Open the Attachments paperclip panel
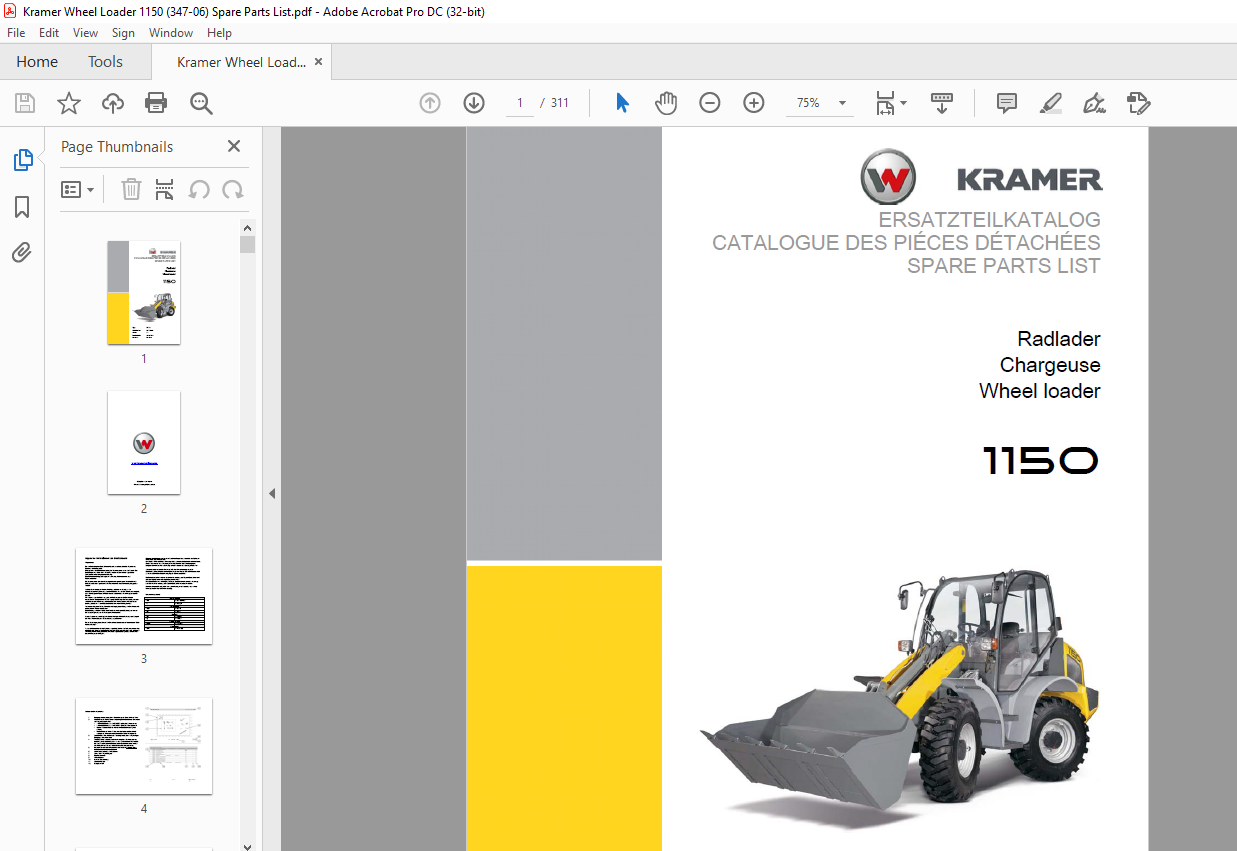1237x851 pixels. point(22,252)
